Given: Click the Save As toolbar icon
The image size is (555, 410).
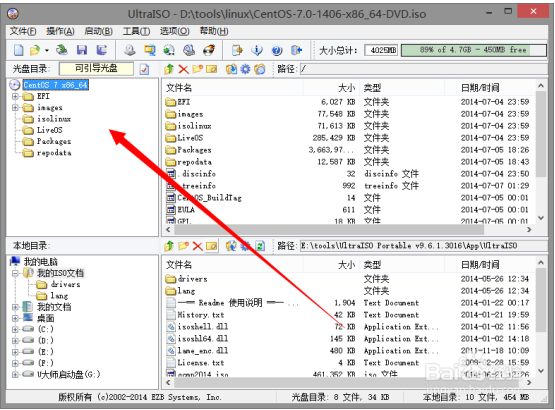Looking at the screenshot, I should point(102,50).
